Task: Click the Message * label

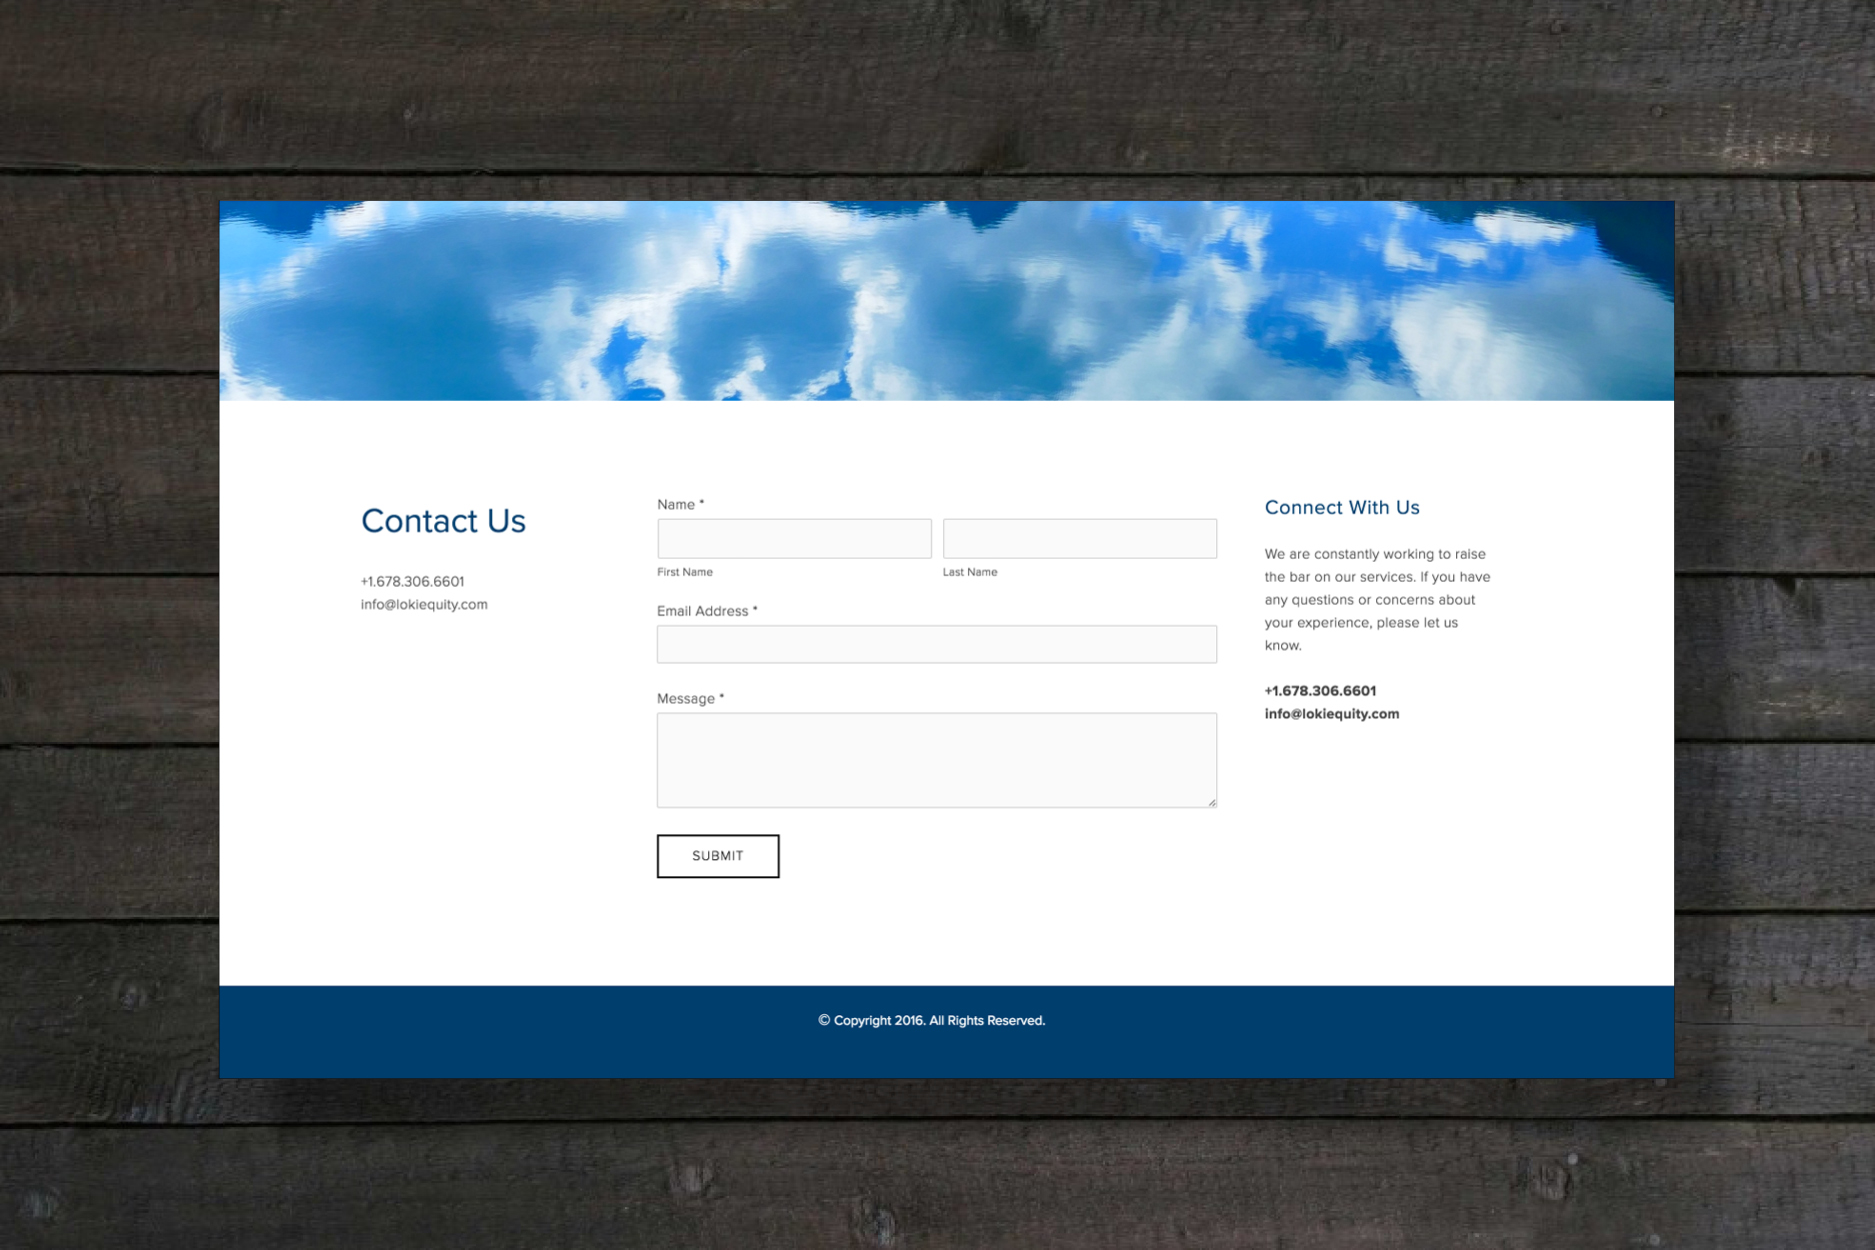Action: [x=690, y=698]
